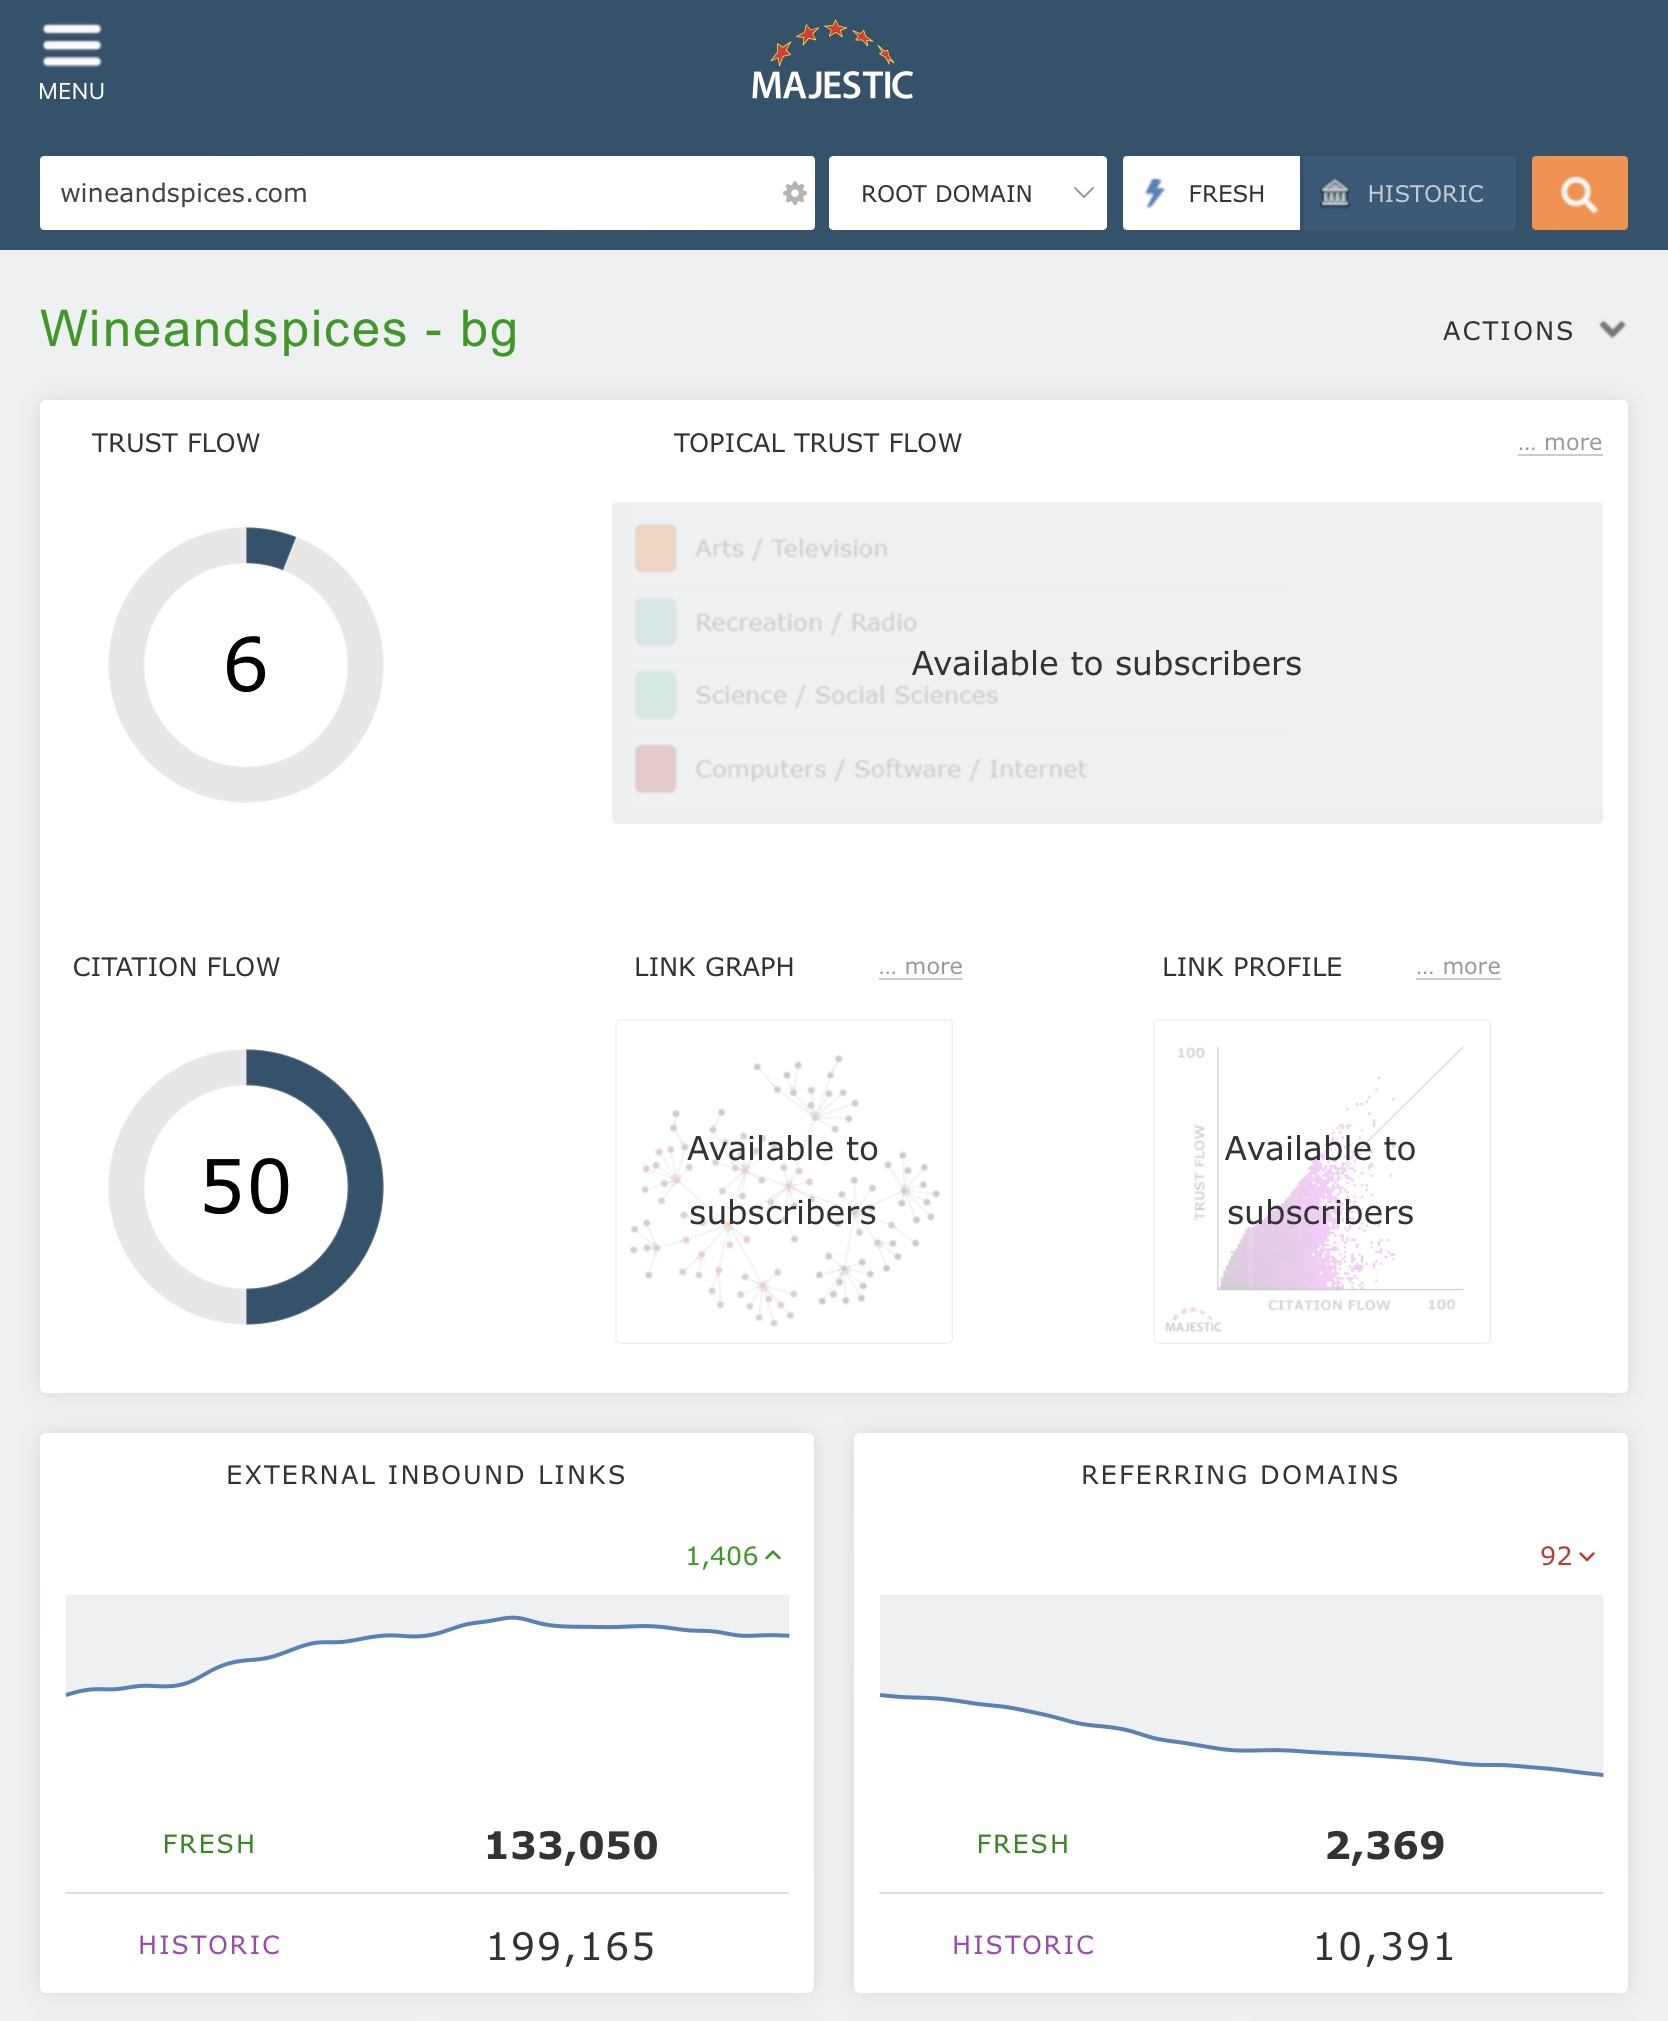Click the Wineandspices - bg page title
1668x2021 pixels.
(x=279, y=330)
